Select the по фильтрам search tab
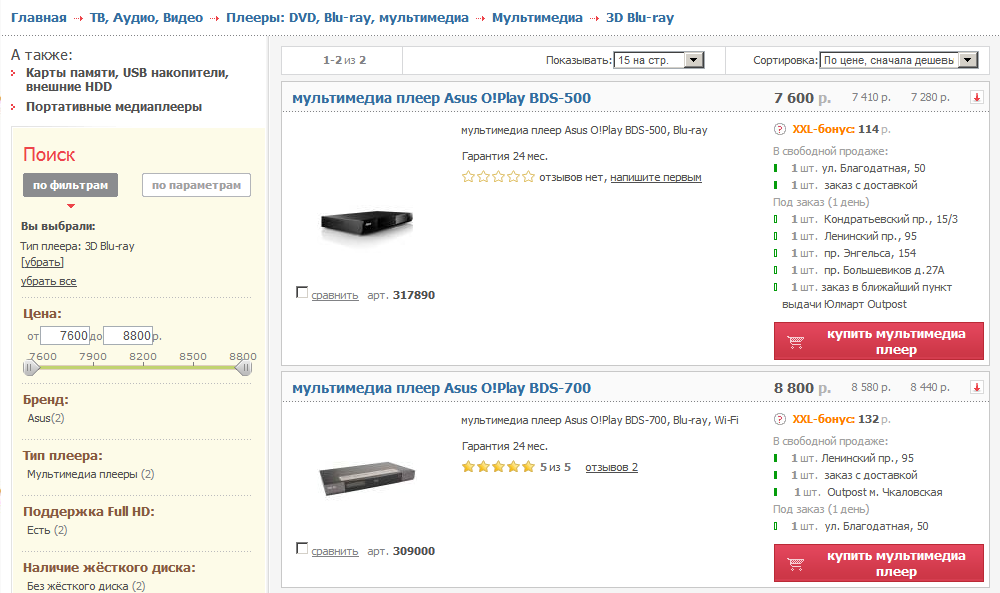1000x593 pixels. [x=70, y=185]
